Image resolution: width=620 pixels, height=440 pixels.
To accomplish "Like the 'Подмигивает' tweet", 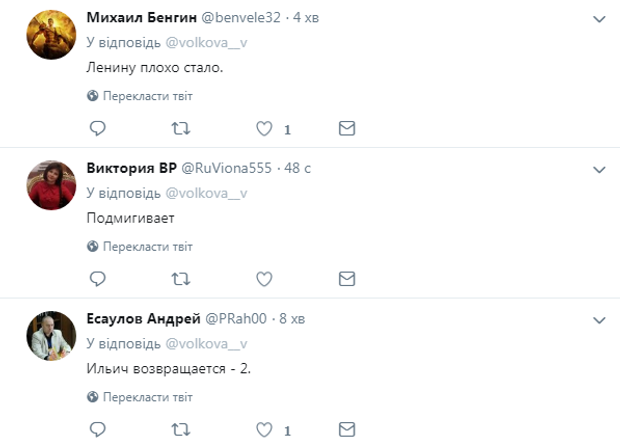I will [265, 279].
